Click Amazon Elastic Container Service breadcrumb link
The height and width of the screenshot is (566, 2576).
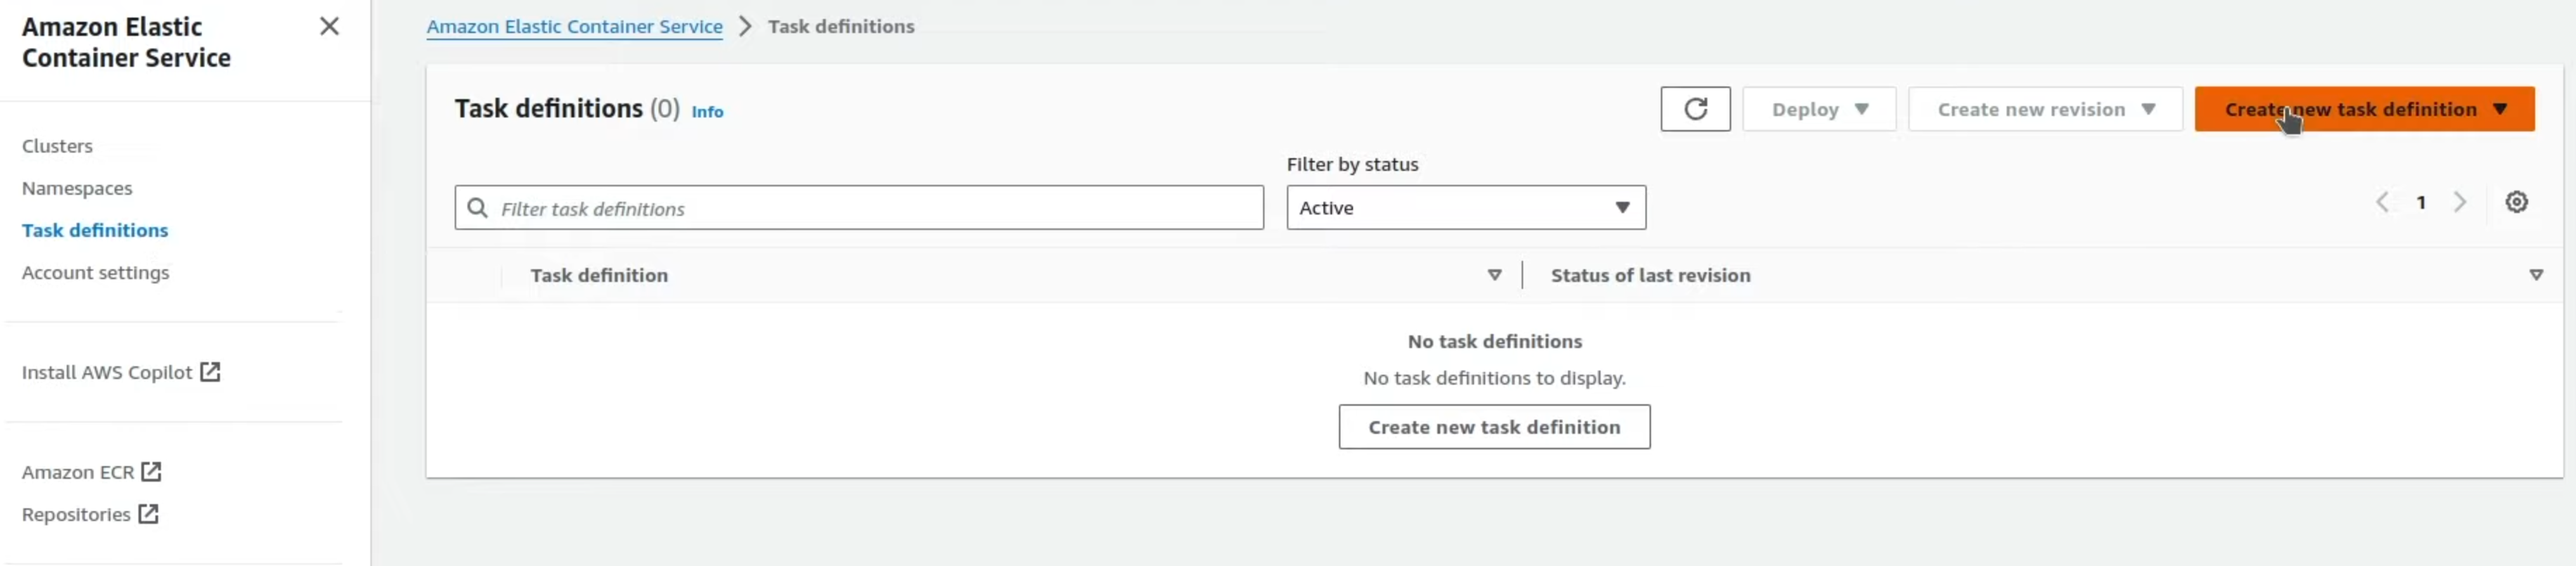pyautogui.click(x=574, y=27)
